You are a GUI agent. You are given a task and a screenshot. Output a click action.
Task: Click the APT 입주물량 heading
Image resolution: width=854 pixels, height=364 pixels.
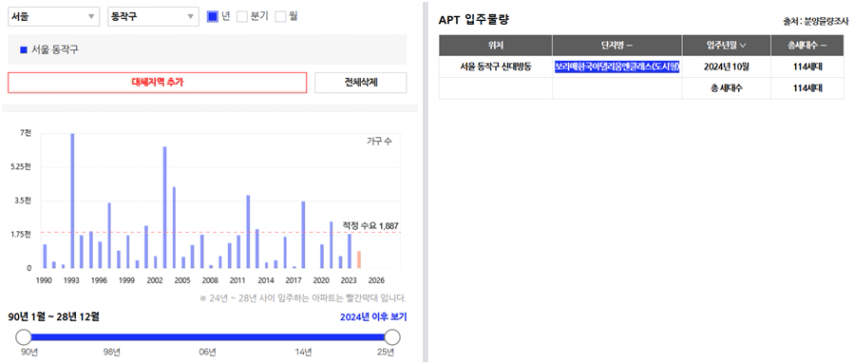[x=474, y=20]
